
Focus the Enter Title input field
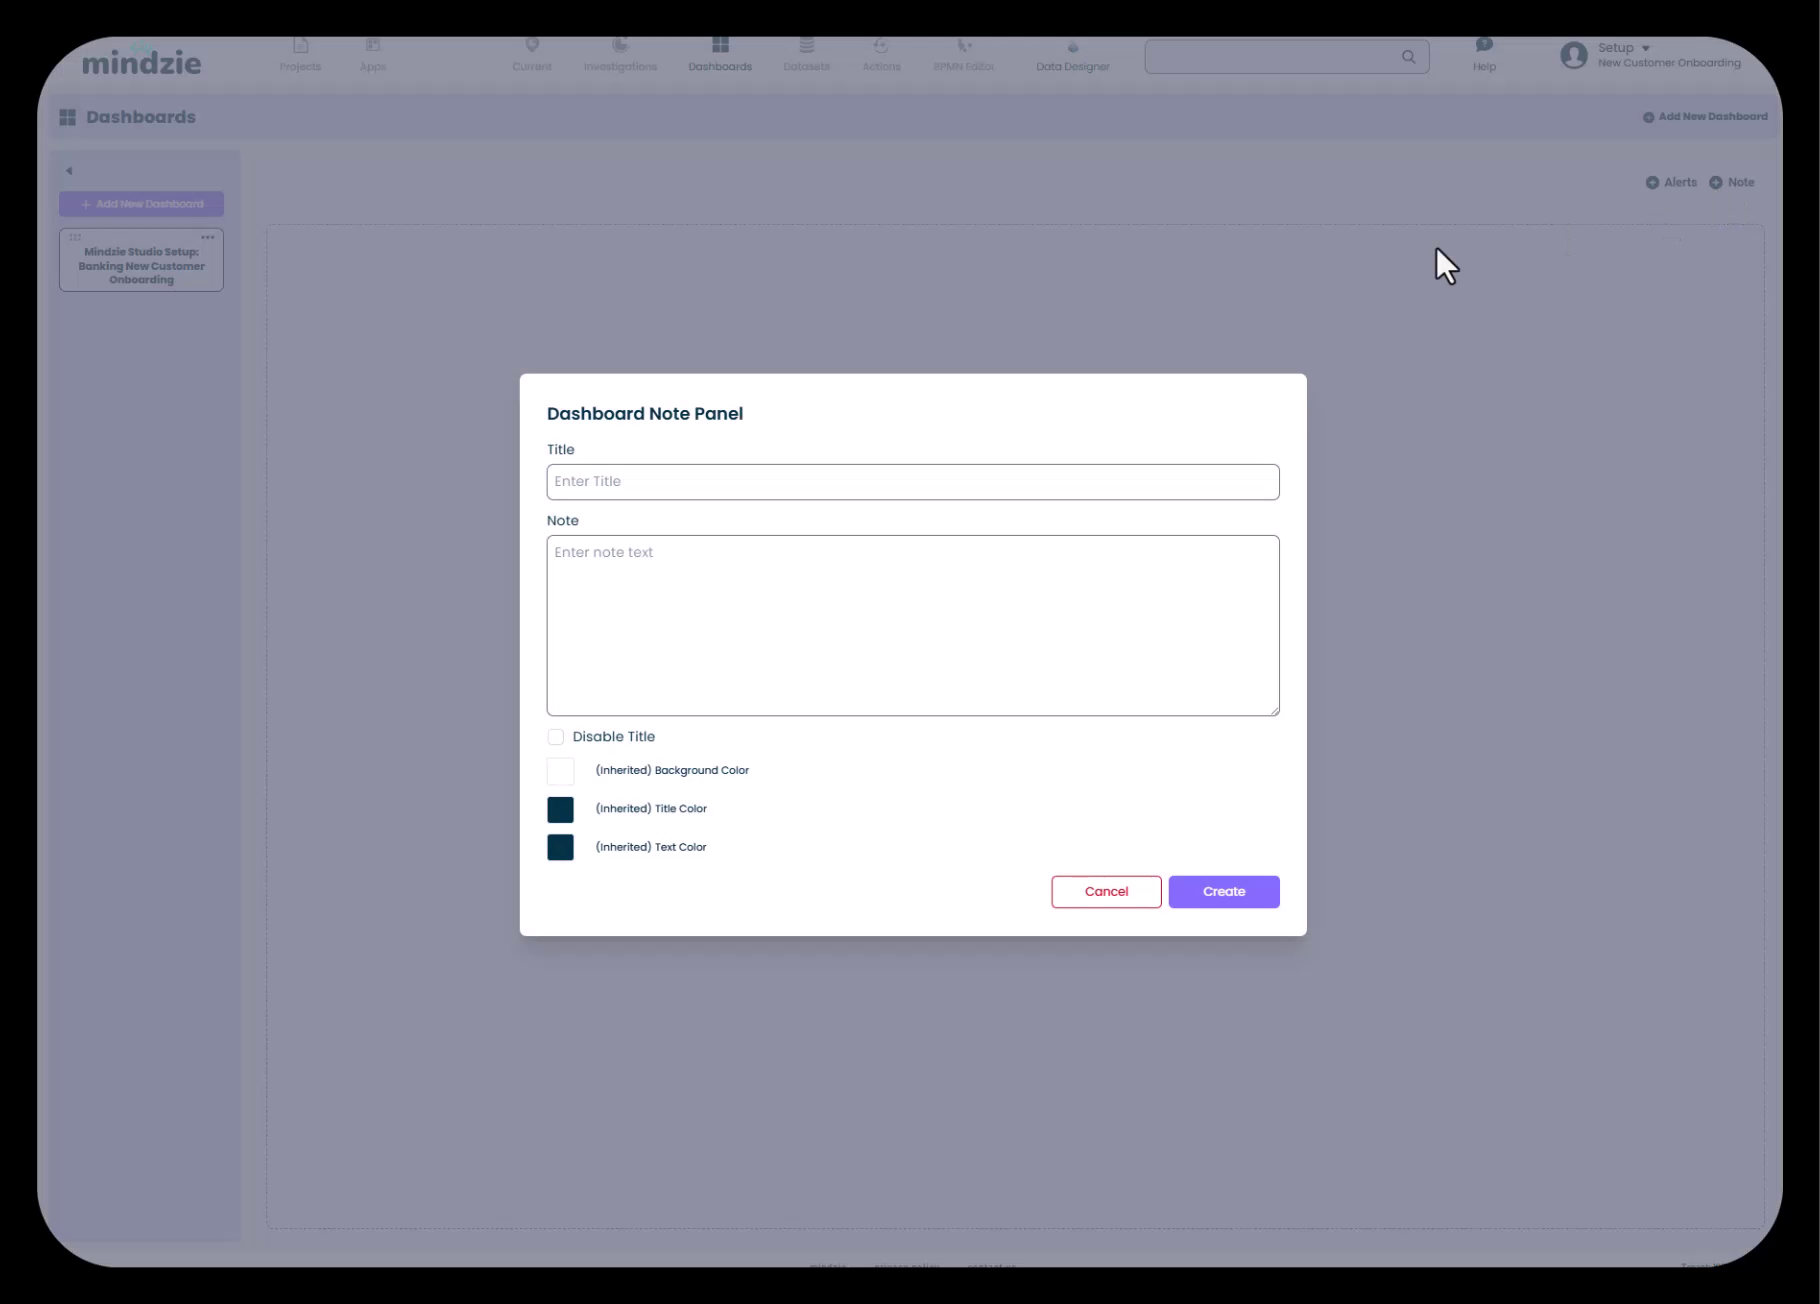pos(912,482)
